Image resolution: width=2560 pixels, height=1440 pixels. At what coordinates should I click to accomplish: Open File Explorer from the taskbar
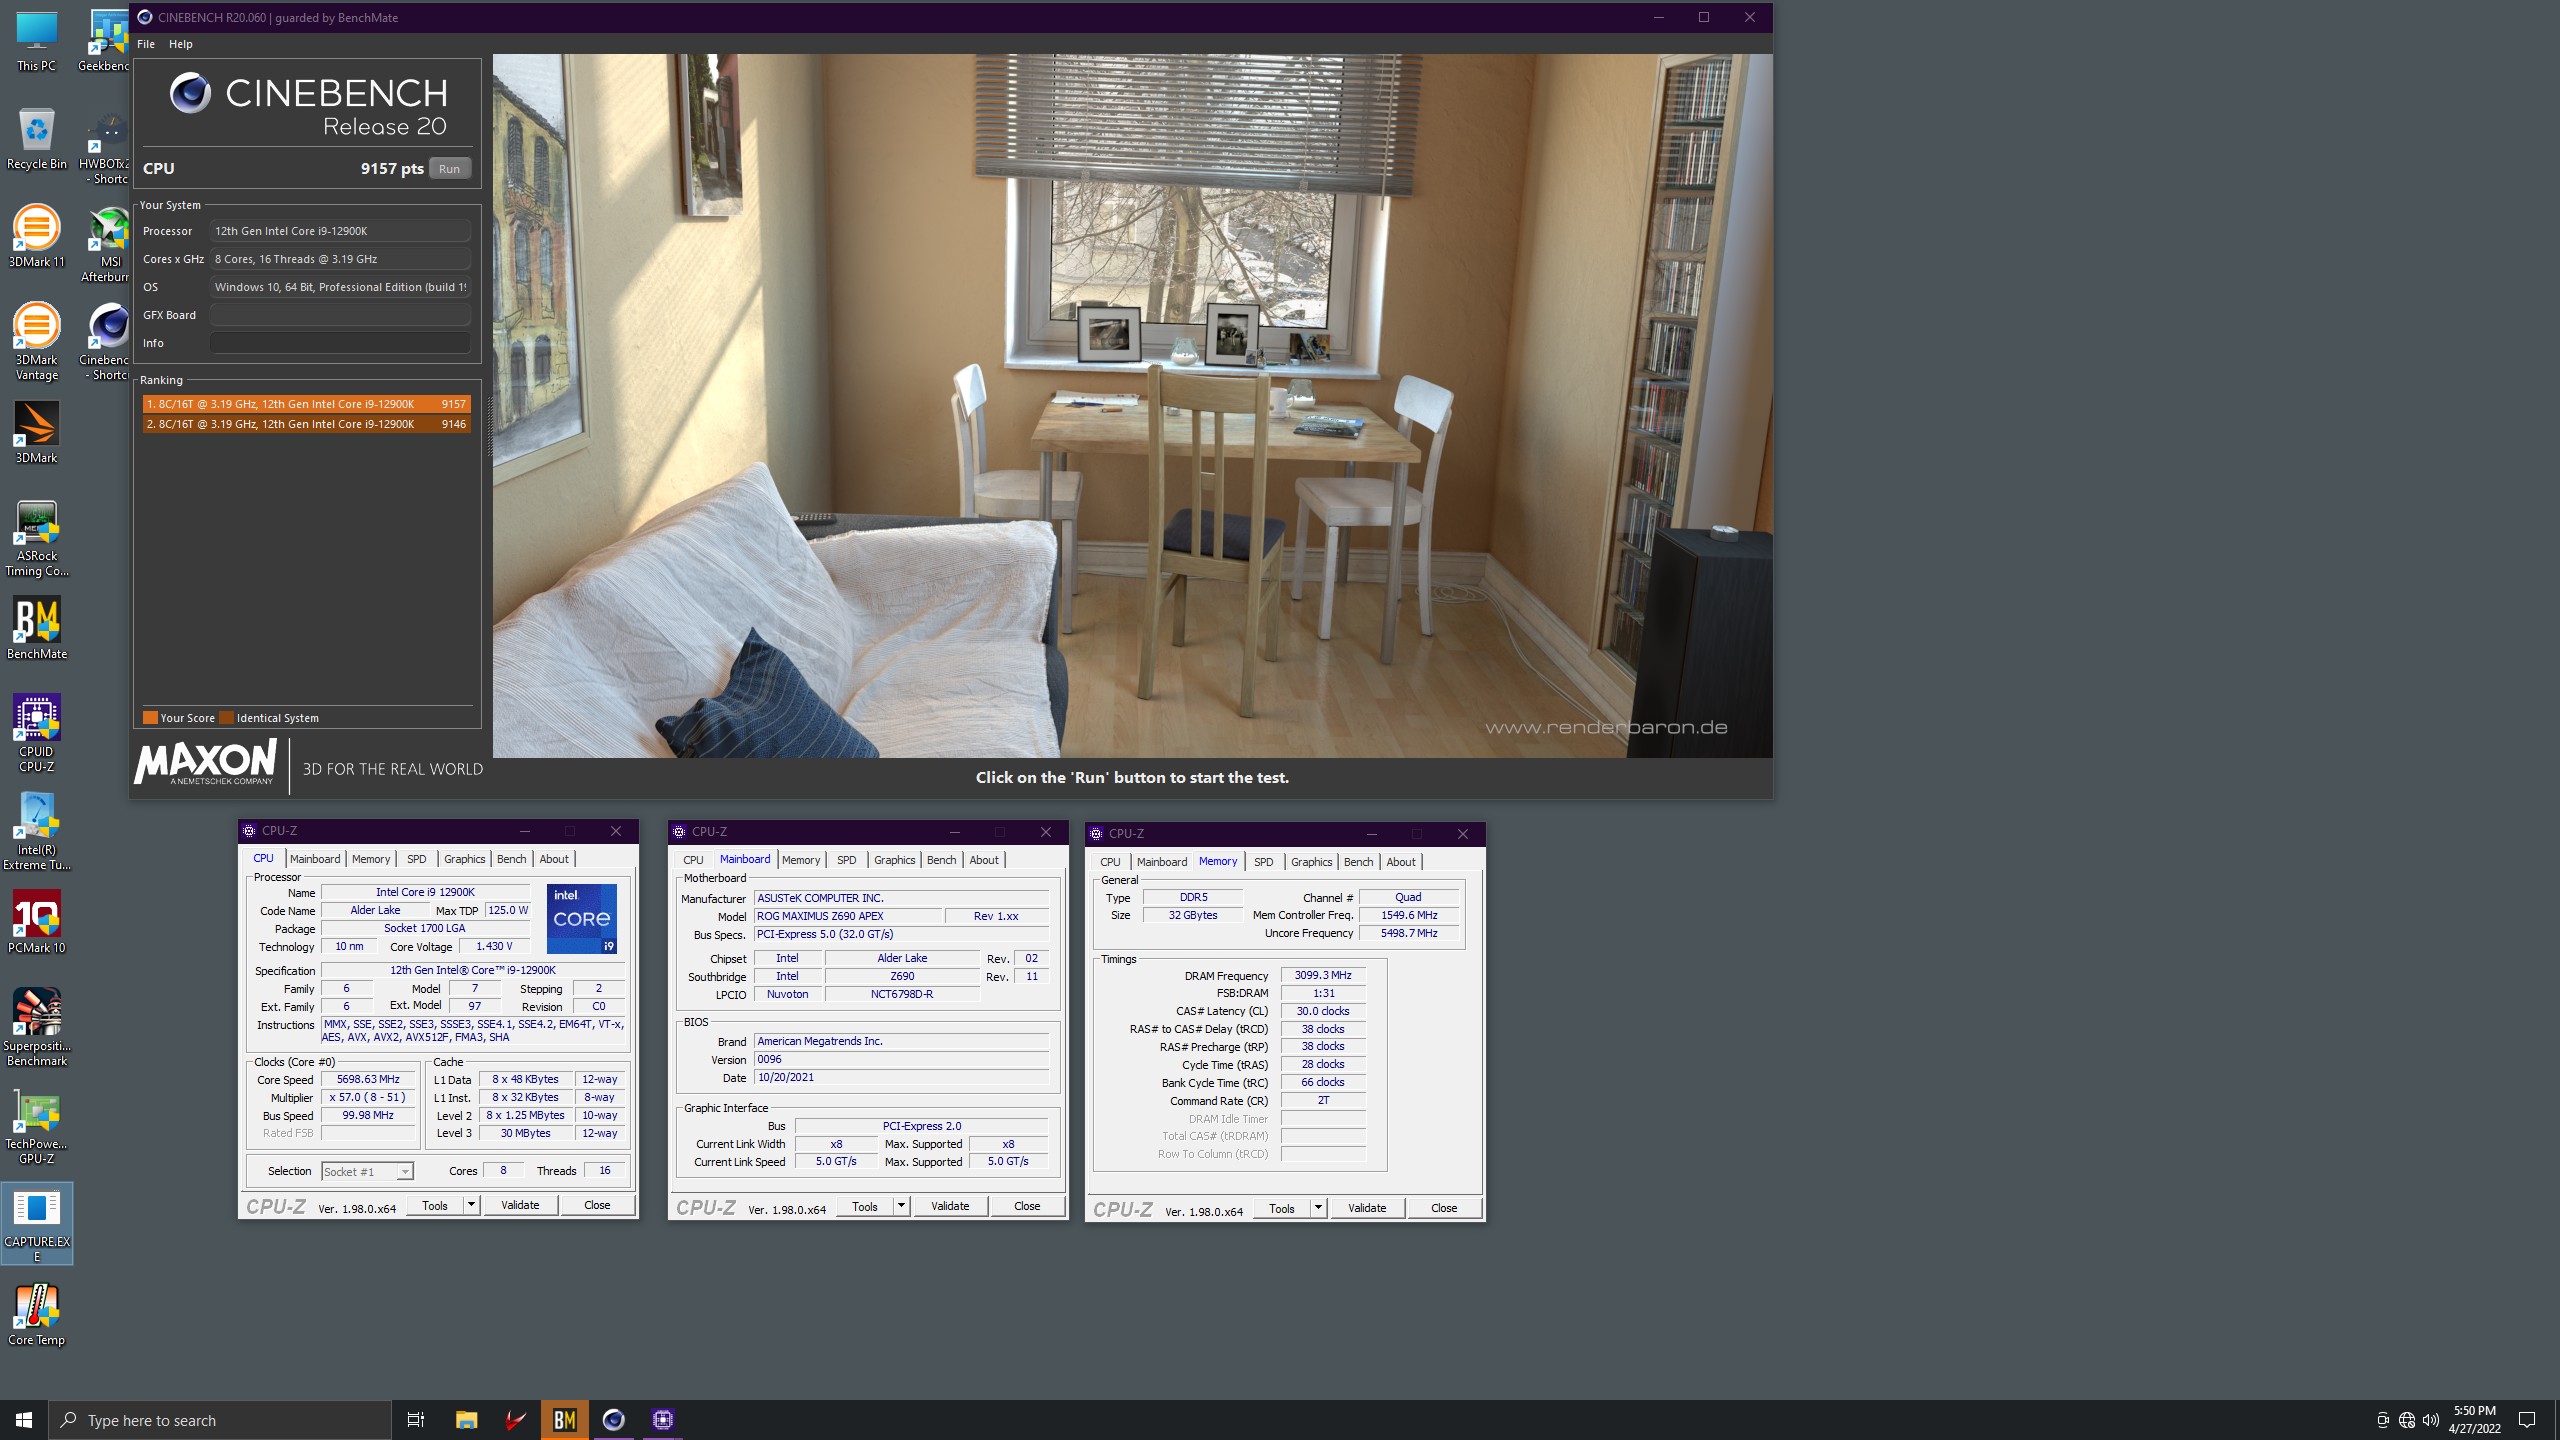click(x=466, y=1420)
